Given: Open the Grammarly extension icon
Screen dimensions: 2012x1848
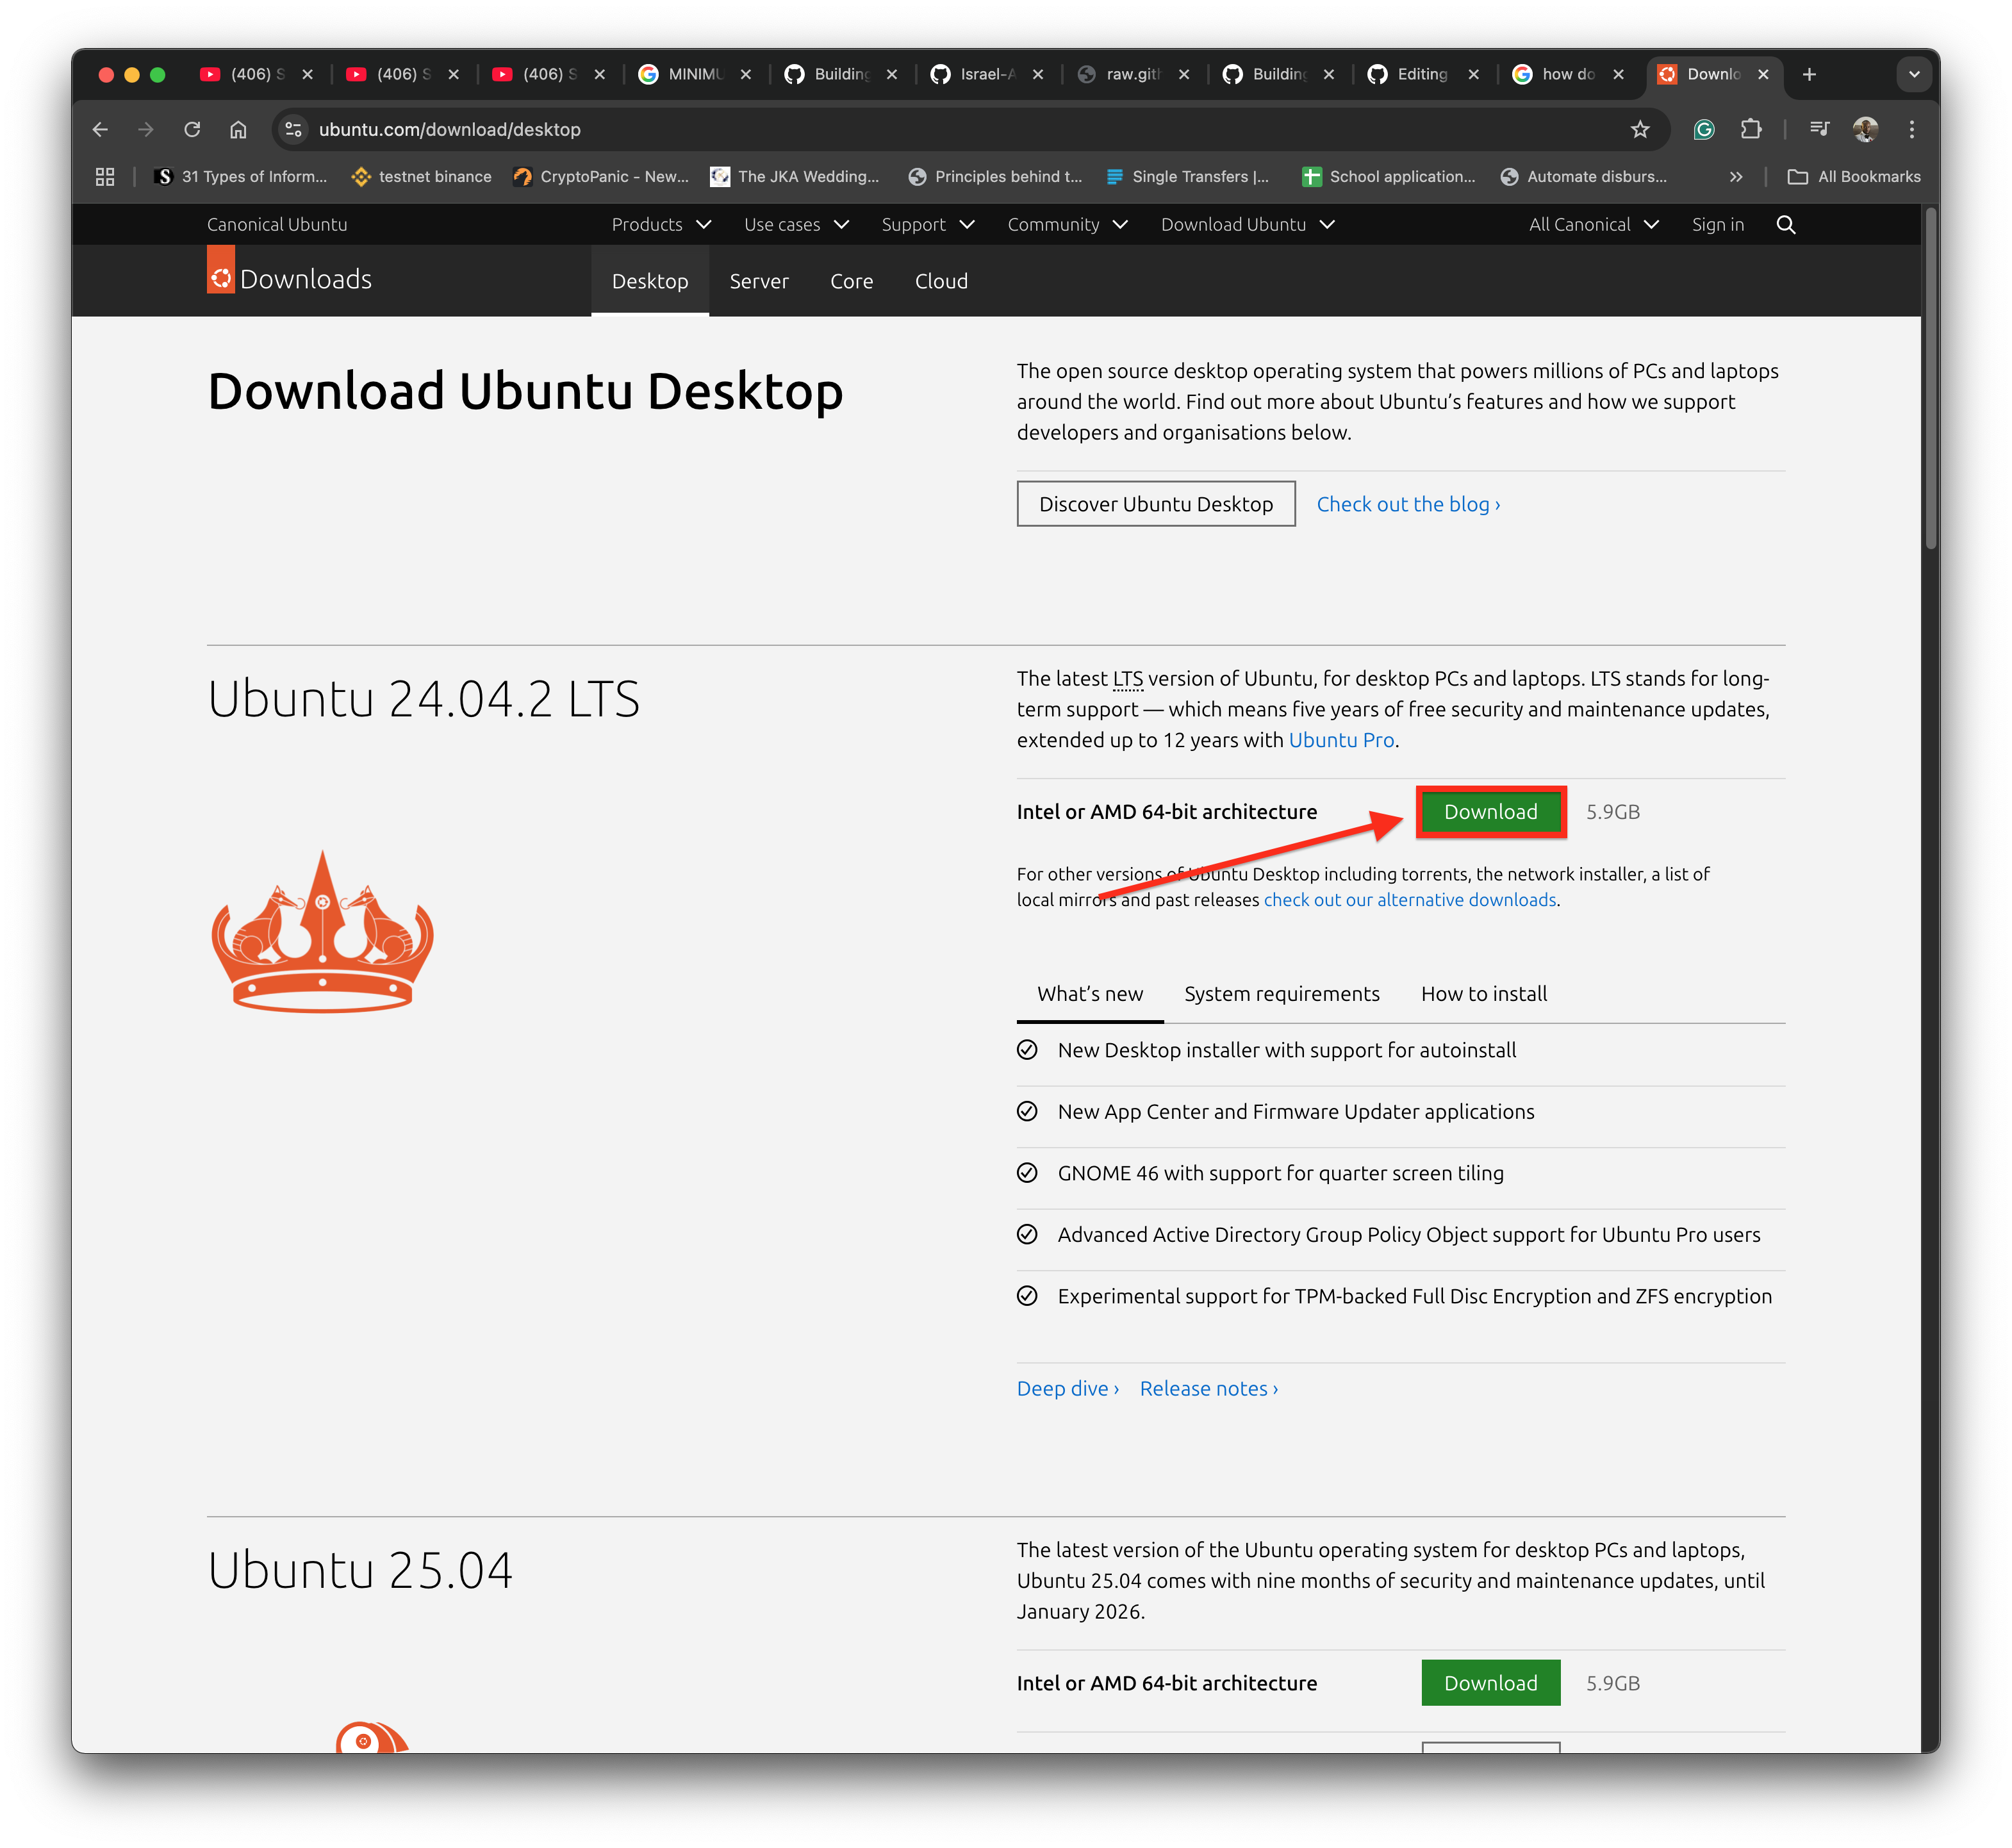Looking at the screenshot, I should [1704, 129].
